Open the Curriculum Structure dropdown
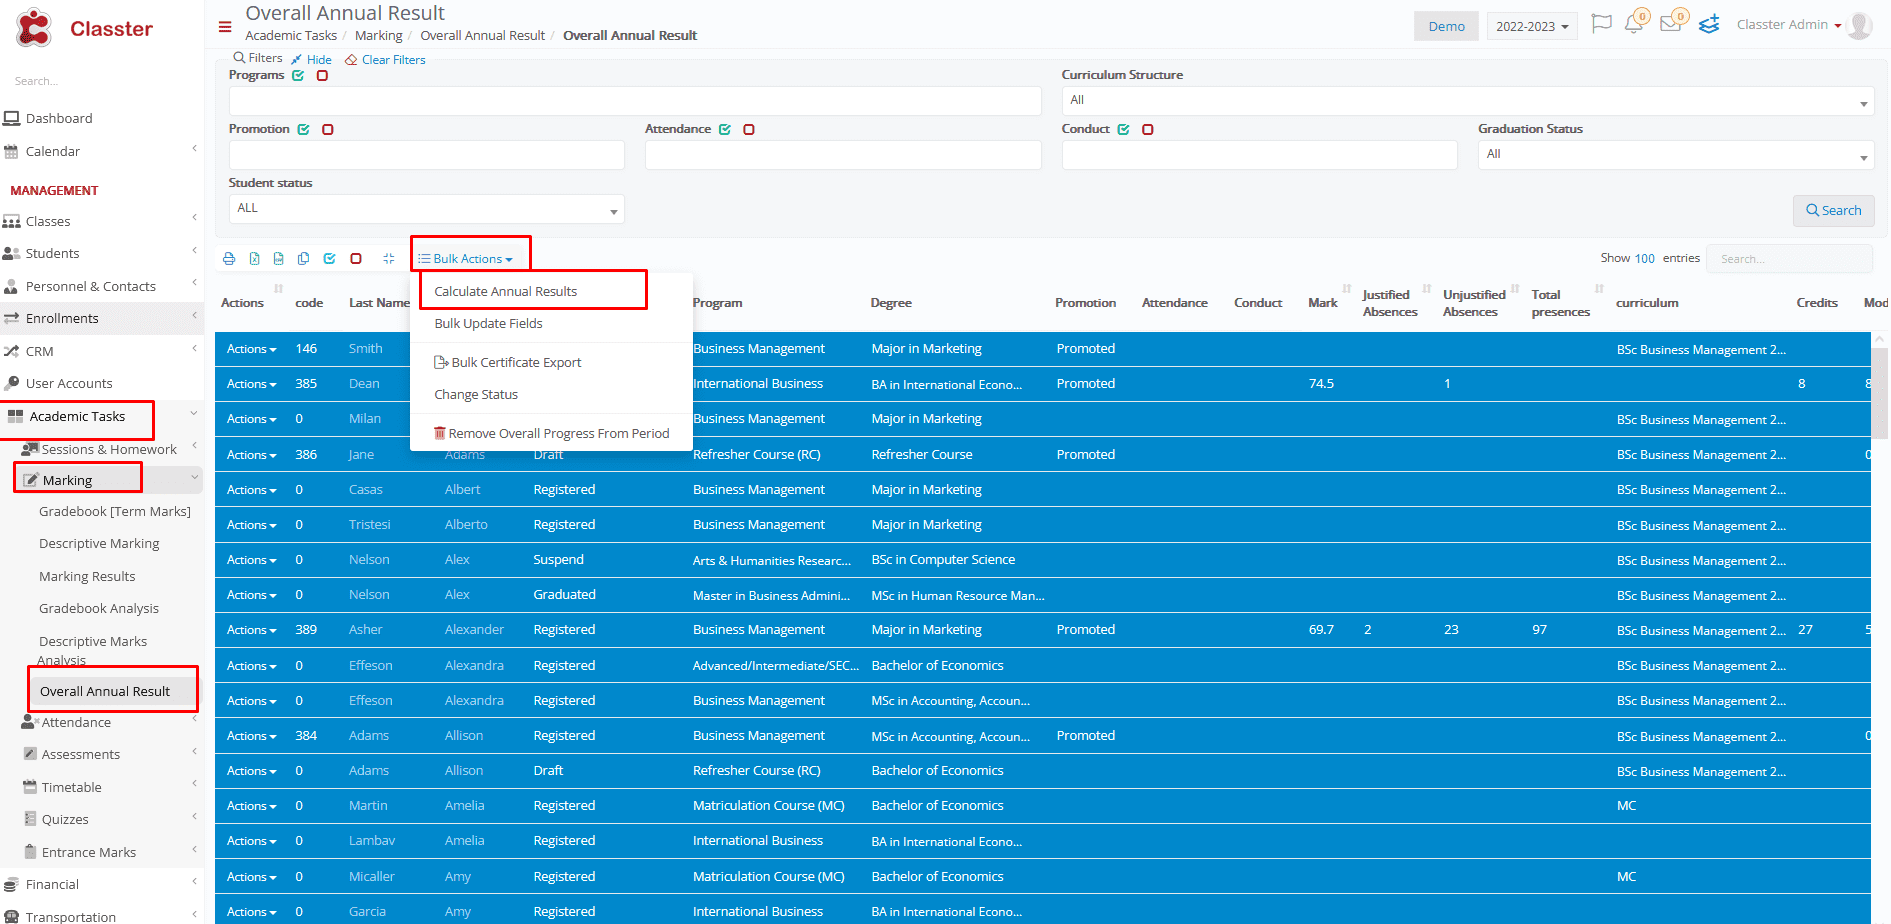1891x924 pixels. (1467, 100)
